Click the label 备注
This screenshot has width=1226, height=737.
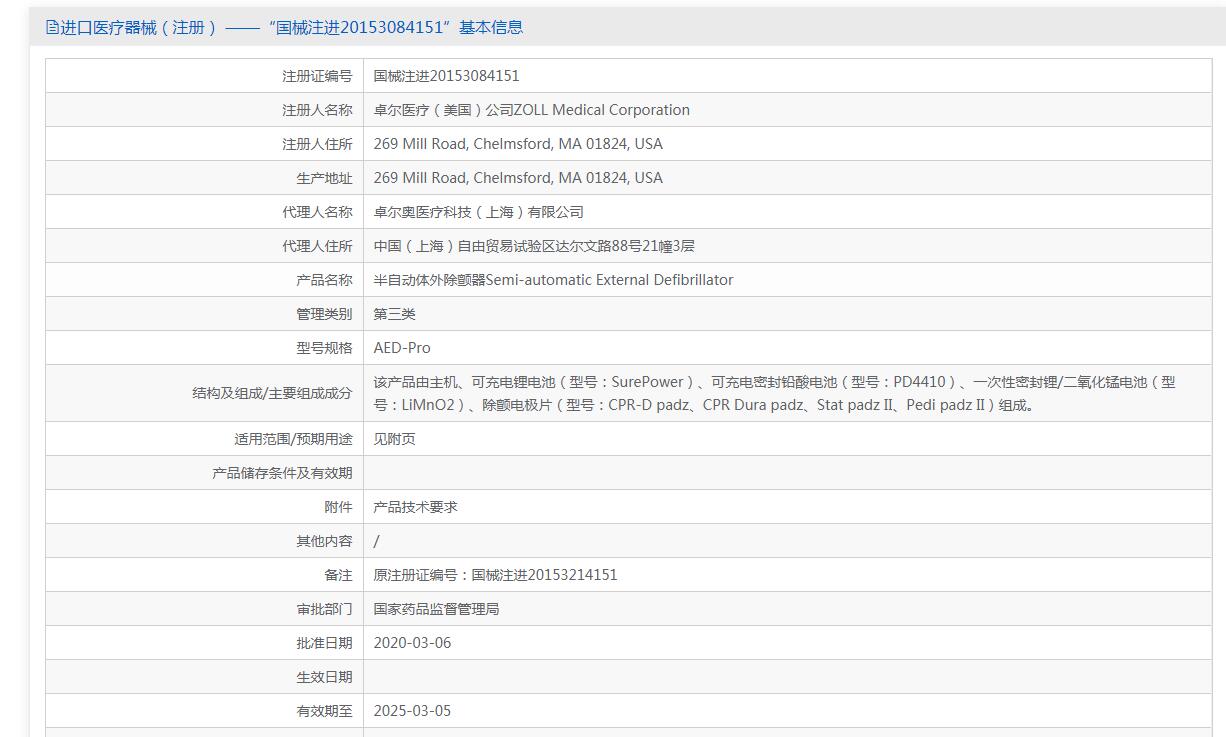click(x=338, y=575)
